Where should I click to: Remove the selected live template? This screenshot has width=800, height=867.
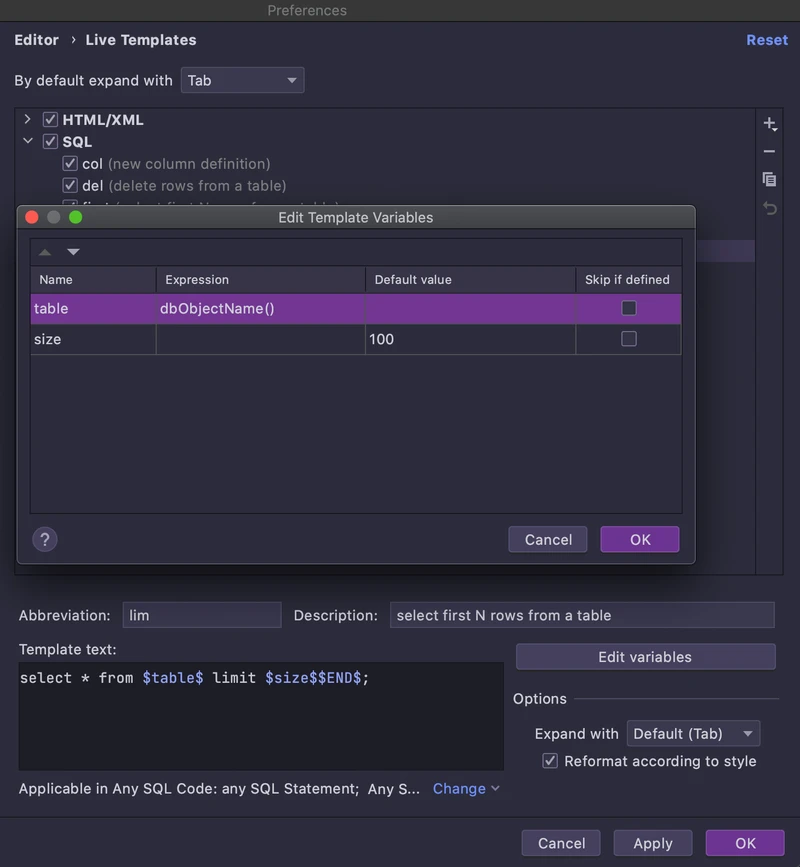pyautogui.click(x=769, y=151)
